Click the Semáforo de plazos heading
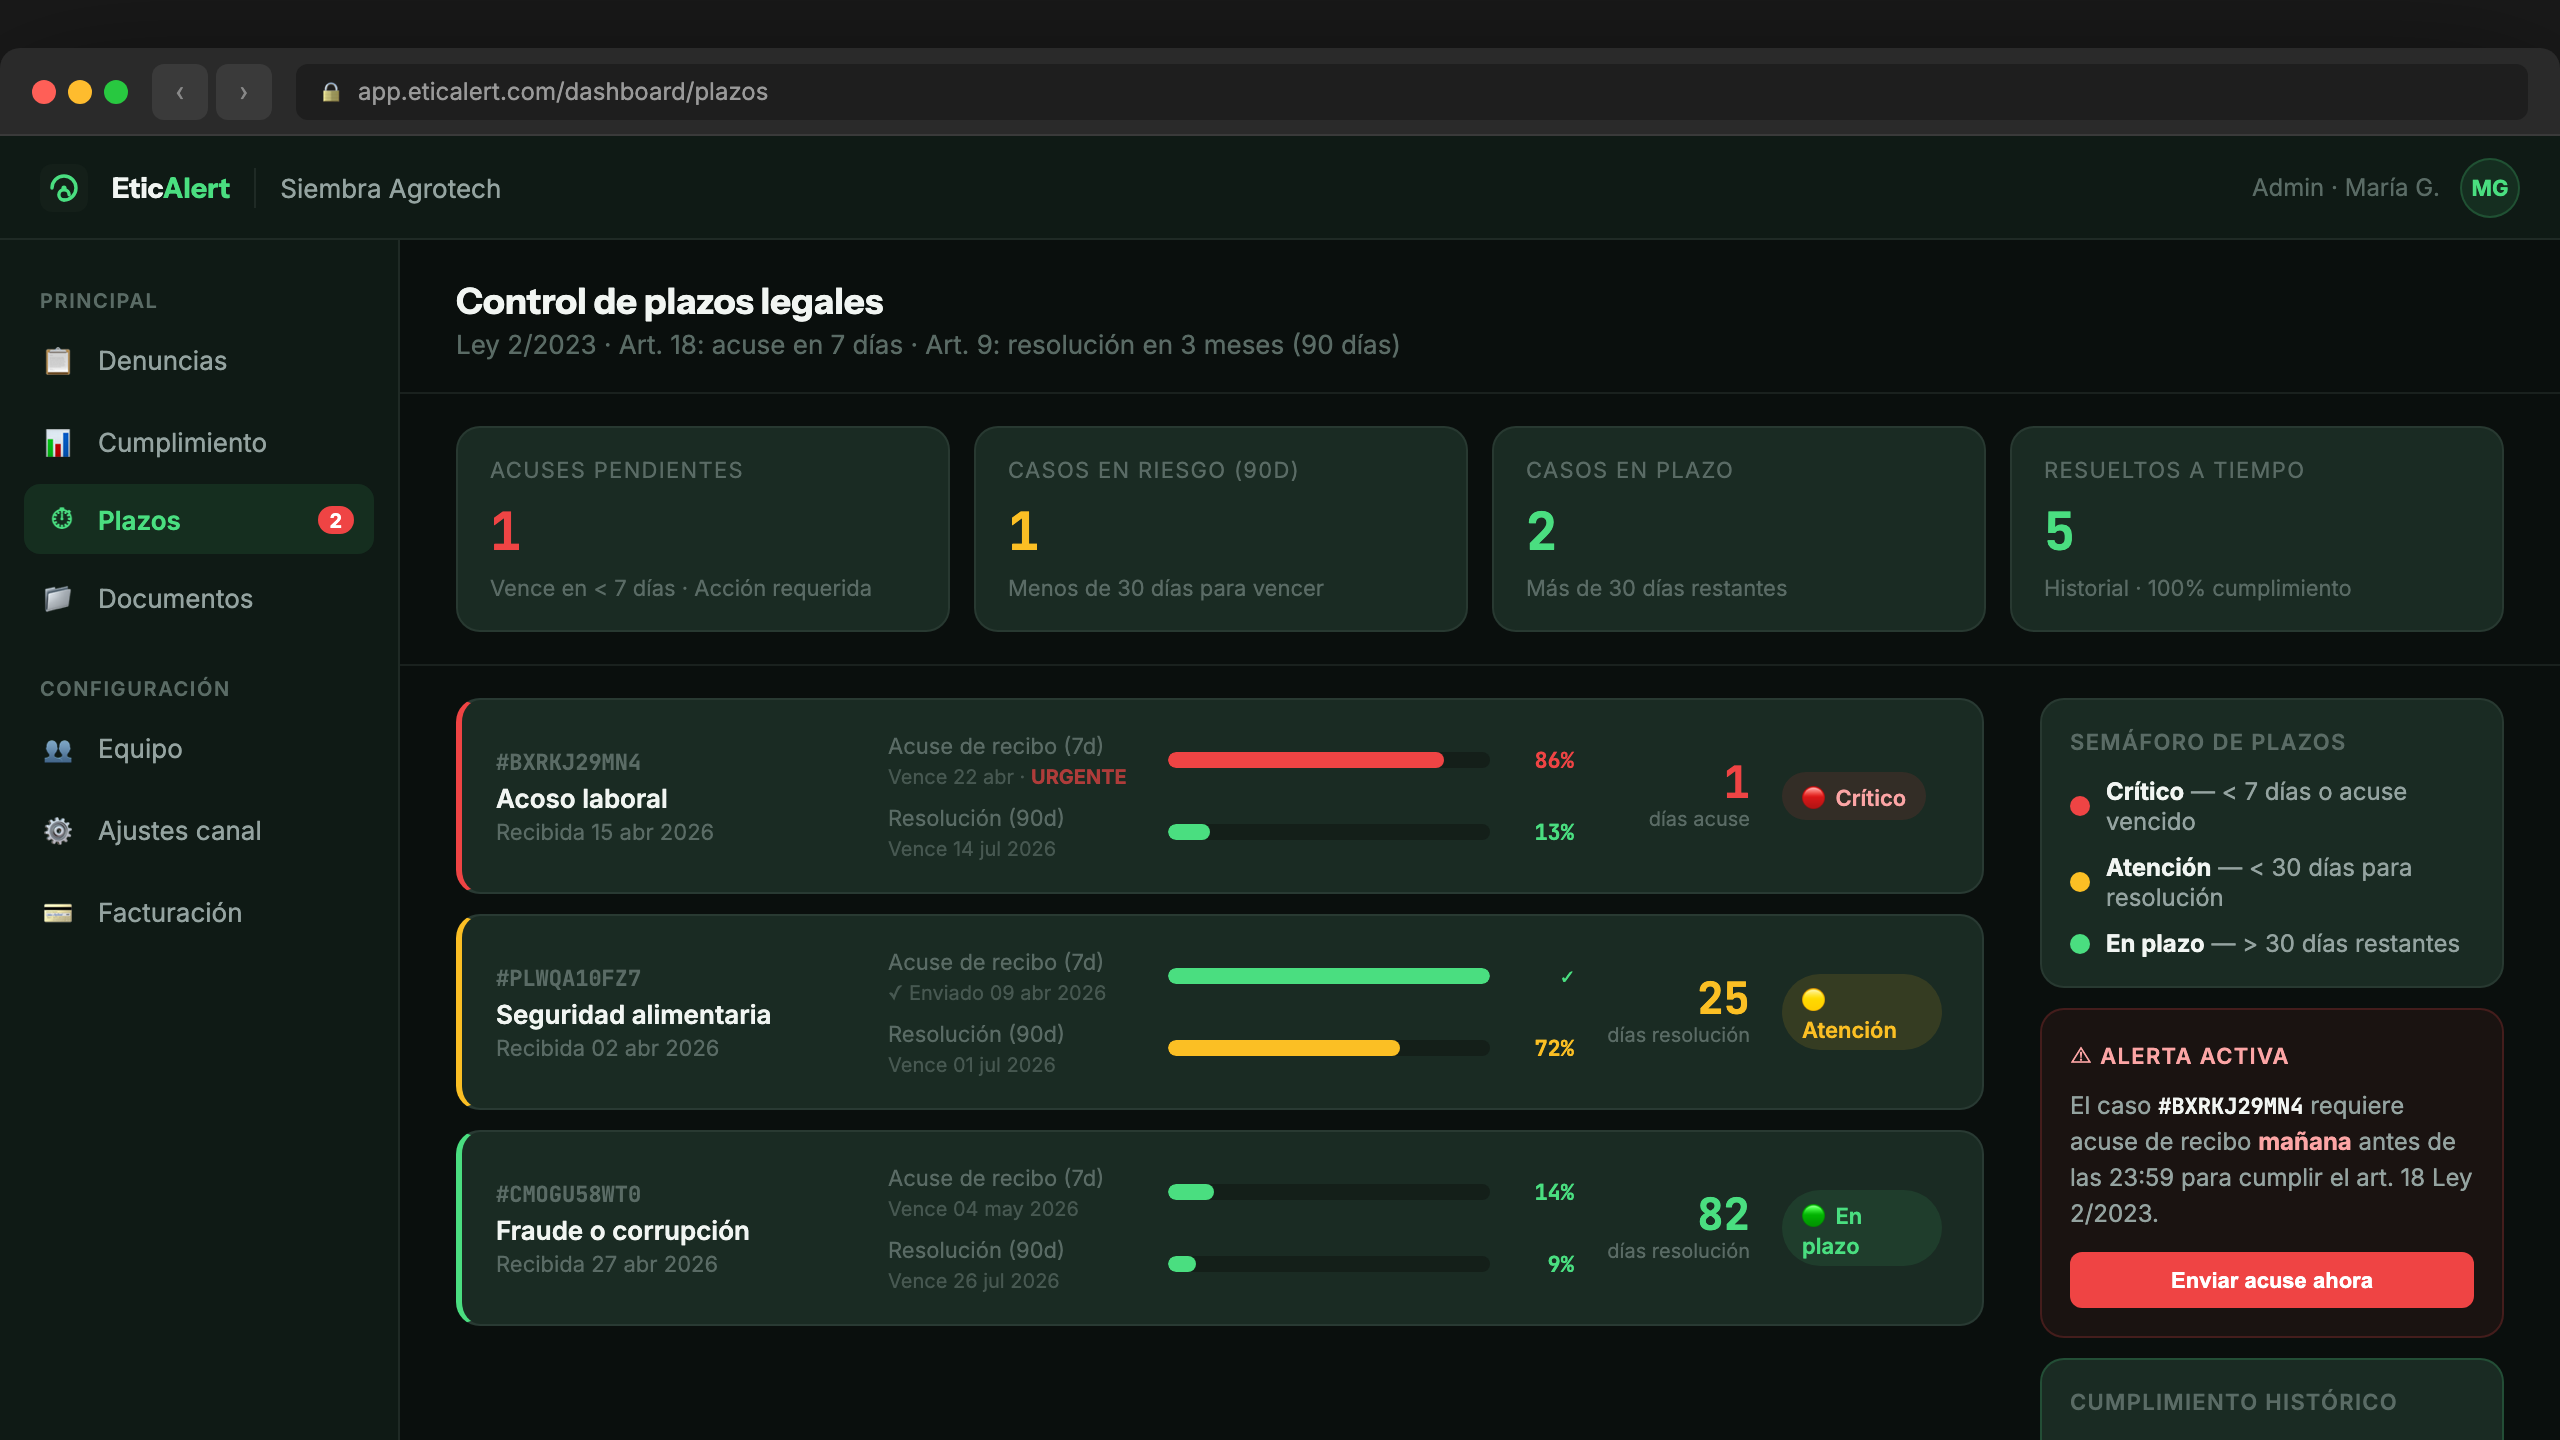2560x1440 pixels. [2207, 742]
